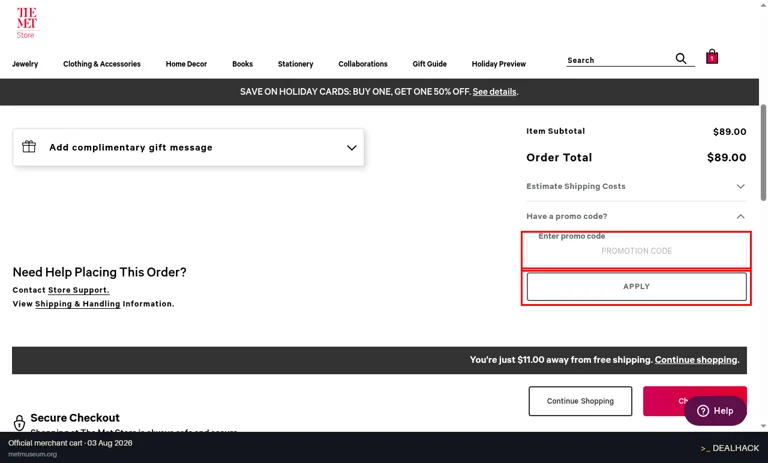Expand Estimate Shipping Costs section
Image resolution: width=768 pixels, height=463 pixels.
pos(636,186)
